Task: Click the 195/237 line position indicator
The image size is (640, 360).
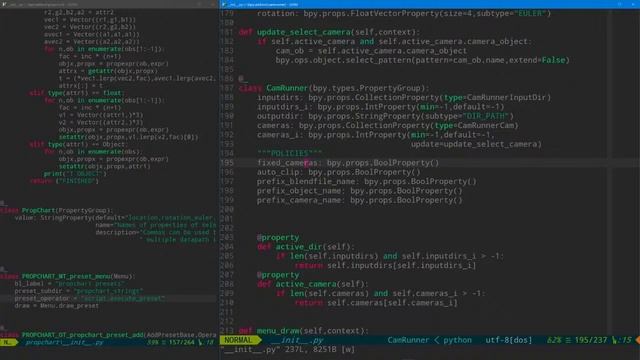Action: pos(591,340)
